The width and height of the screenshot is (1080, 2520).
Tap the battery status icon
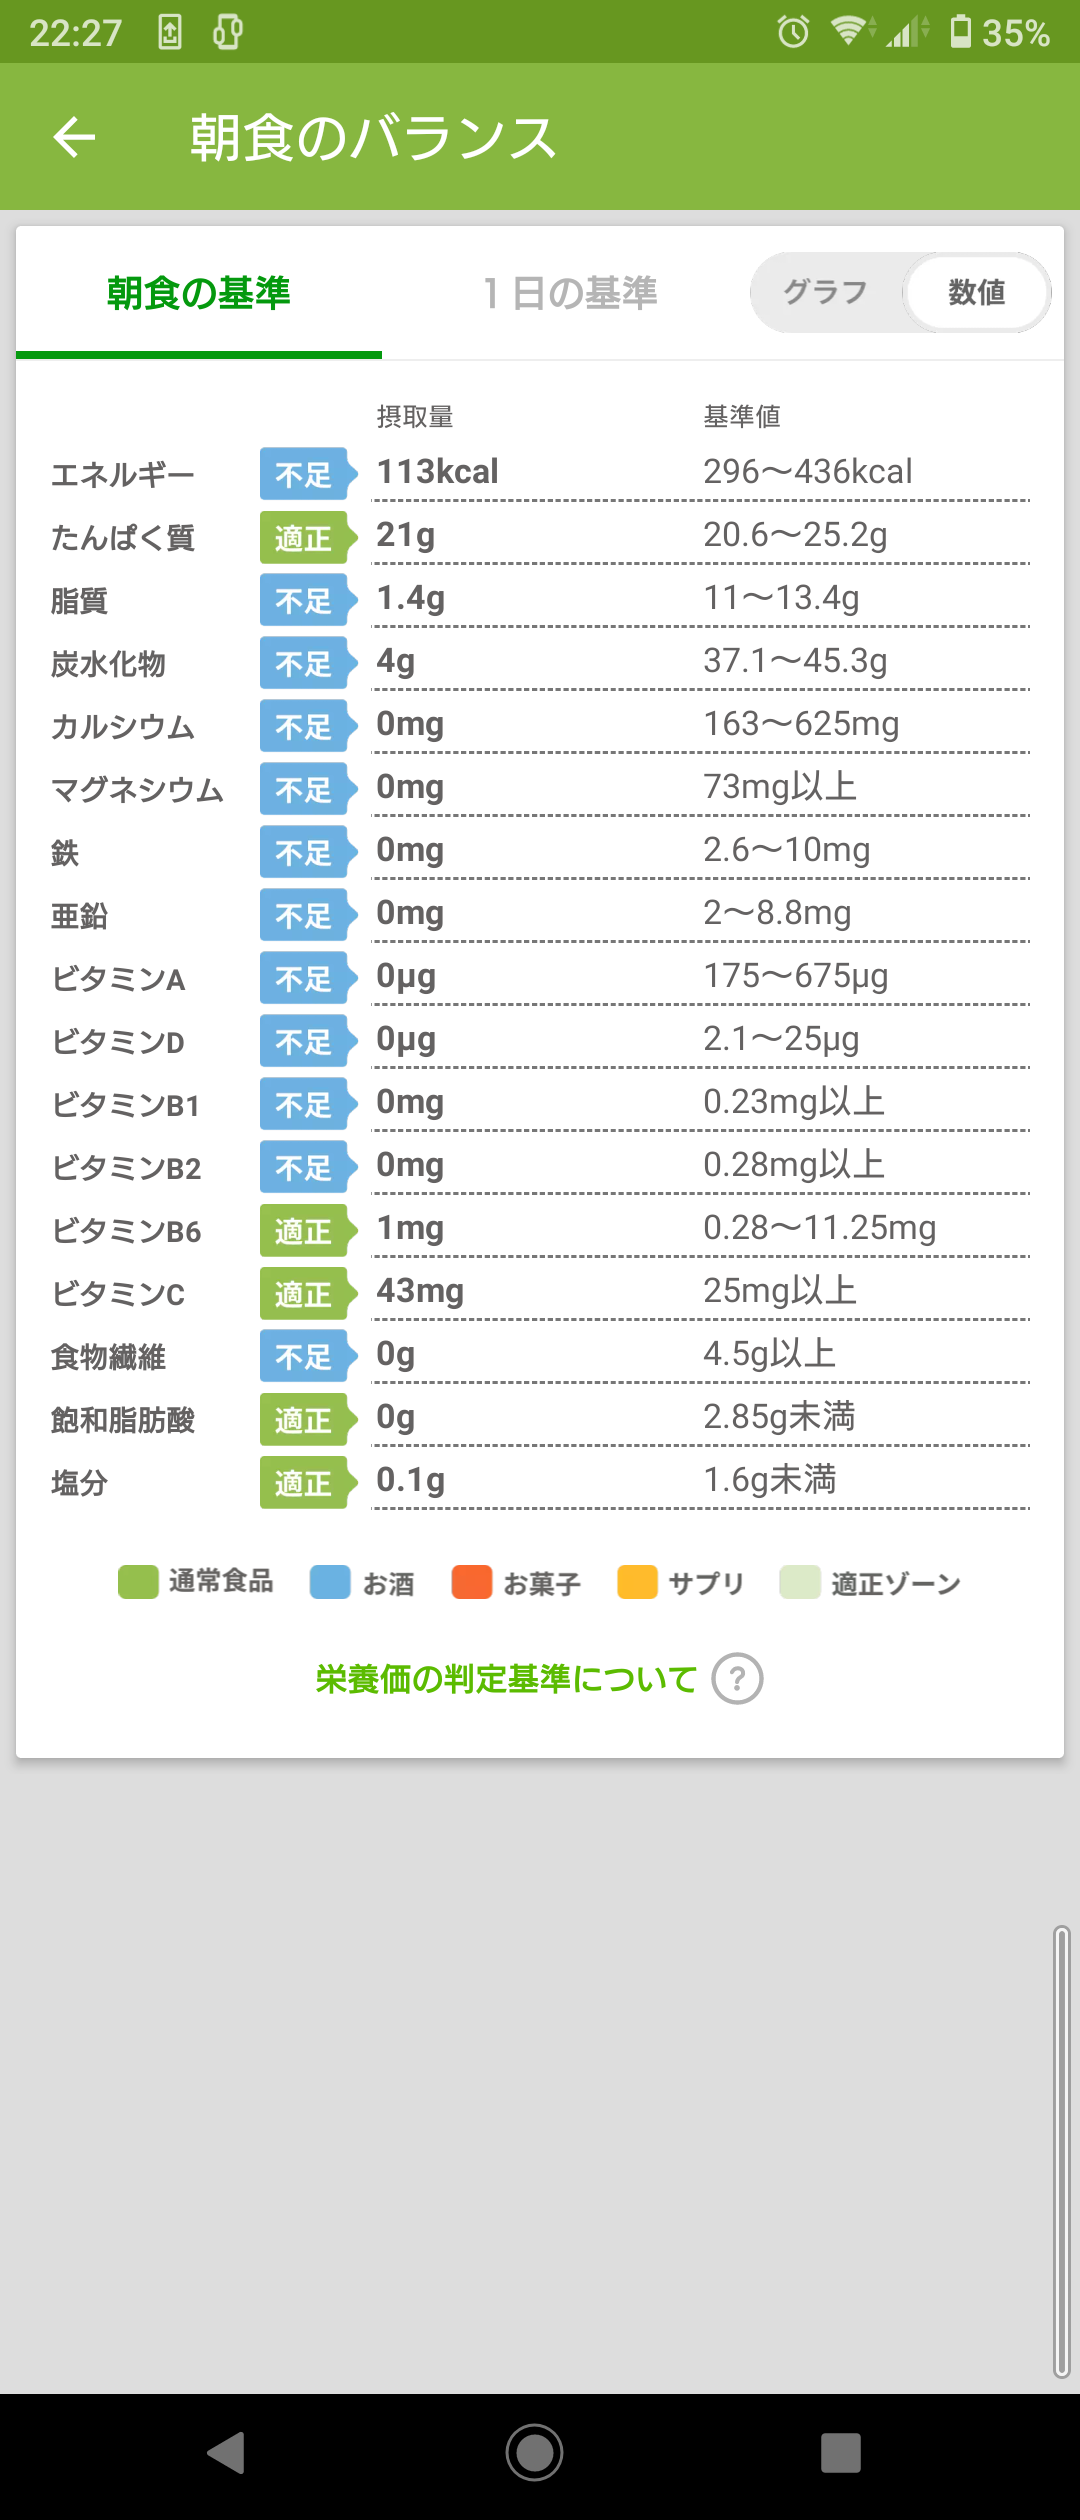[961, 31]
